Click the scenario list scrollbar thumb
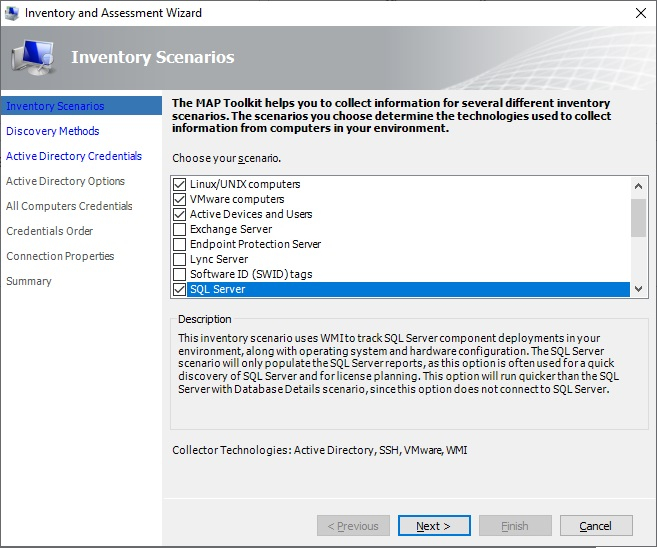Image resolution: width=657 pixels, height=548 pixels. [639, 218]
